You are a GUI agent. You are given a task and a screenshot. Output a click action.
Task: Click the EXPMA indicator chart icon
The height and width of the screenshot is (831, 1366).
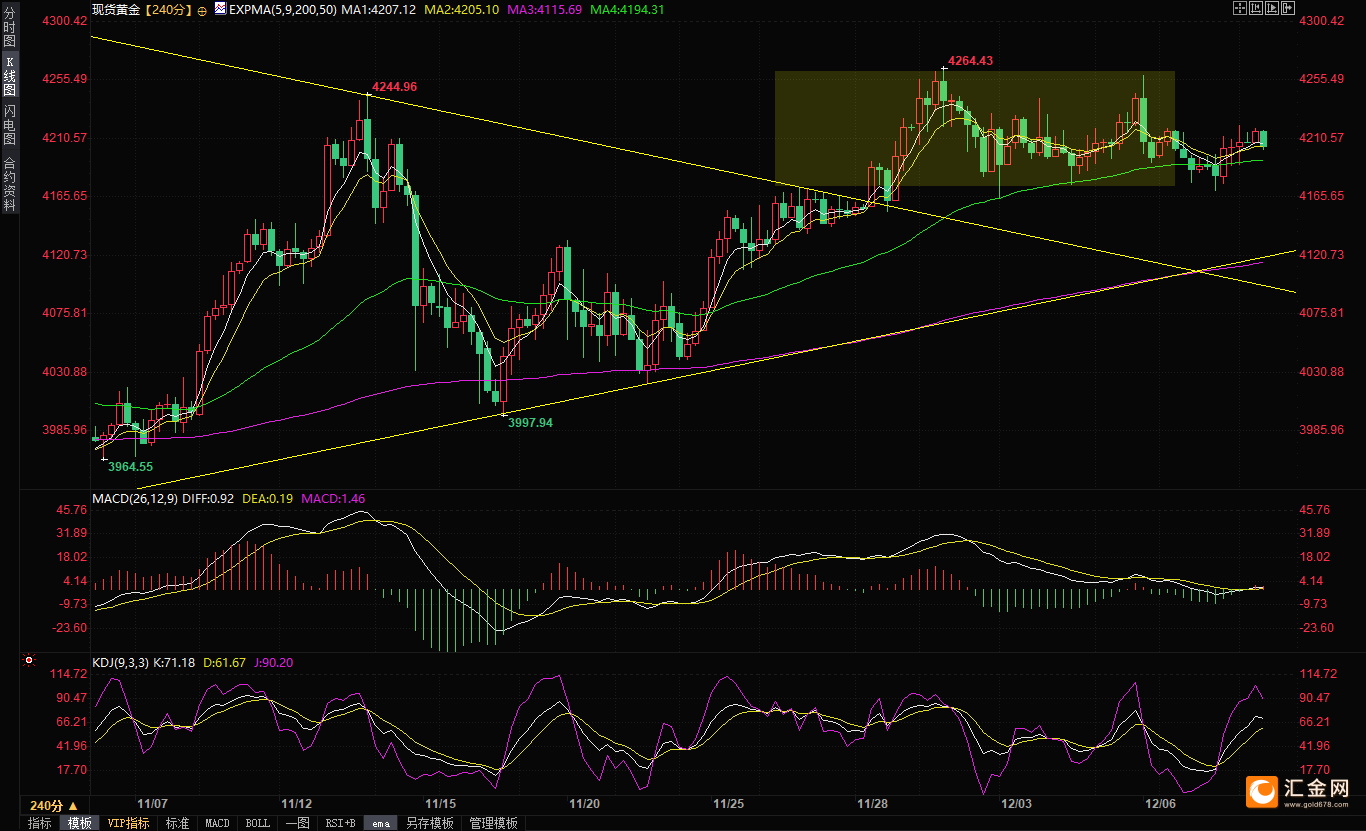click(220, 9)
